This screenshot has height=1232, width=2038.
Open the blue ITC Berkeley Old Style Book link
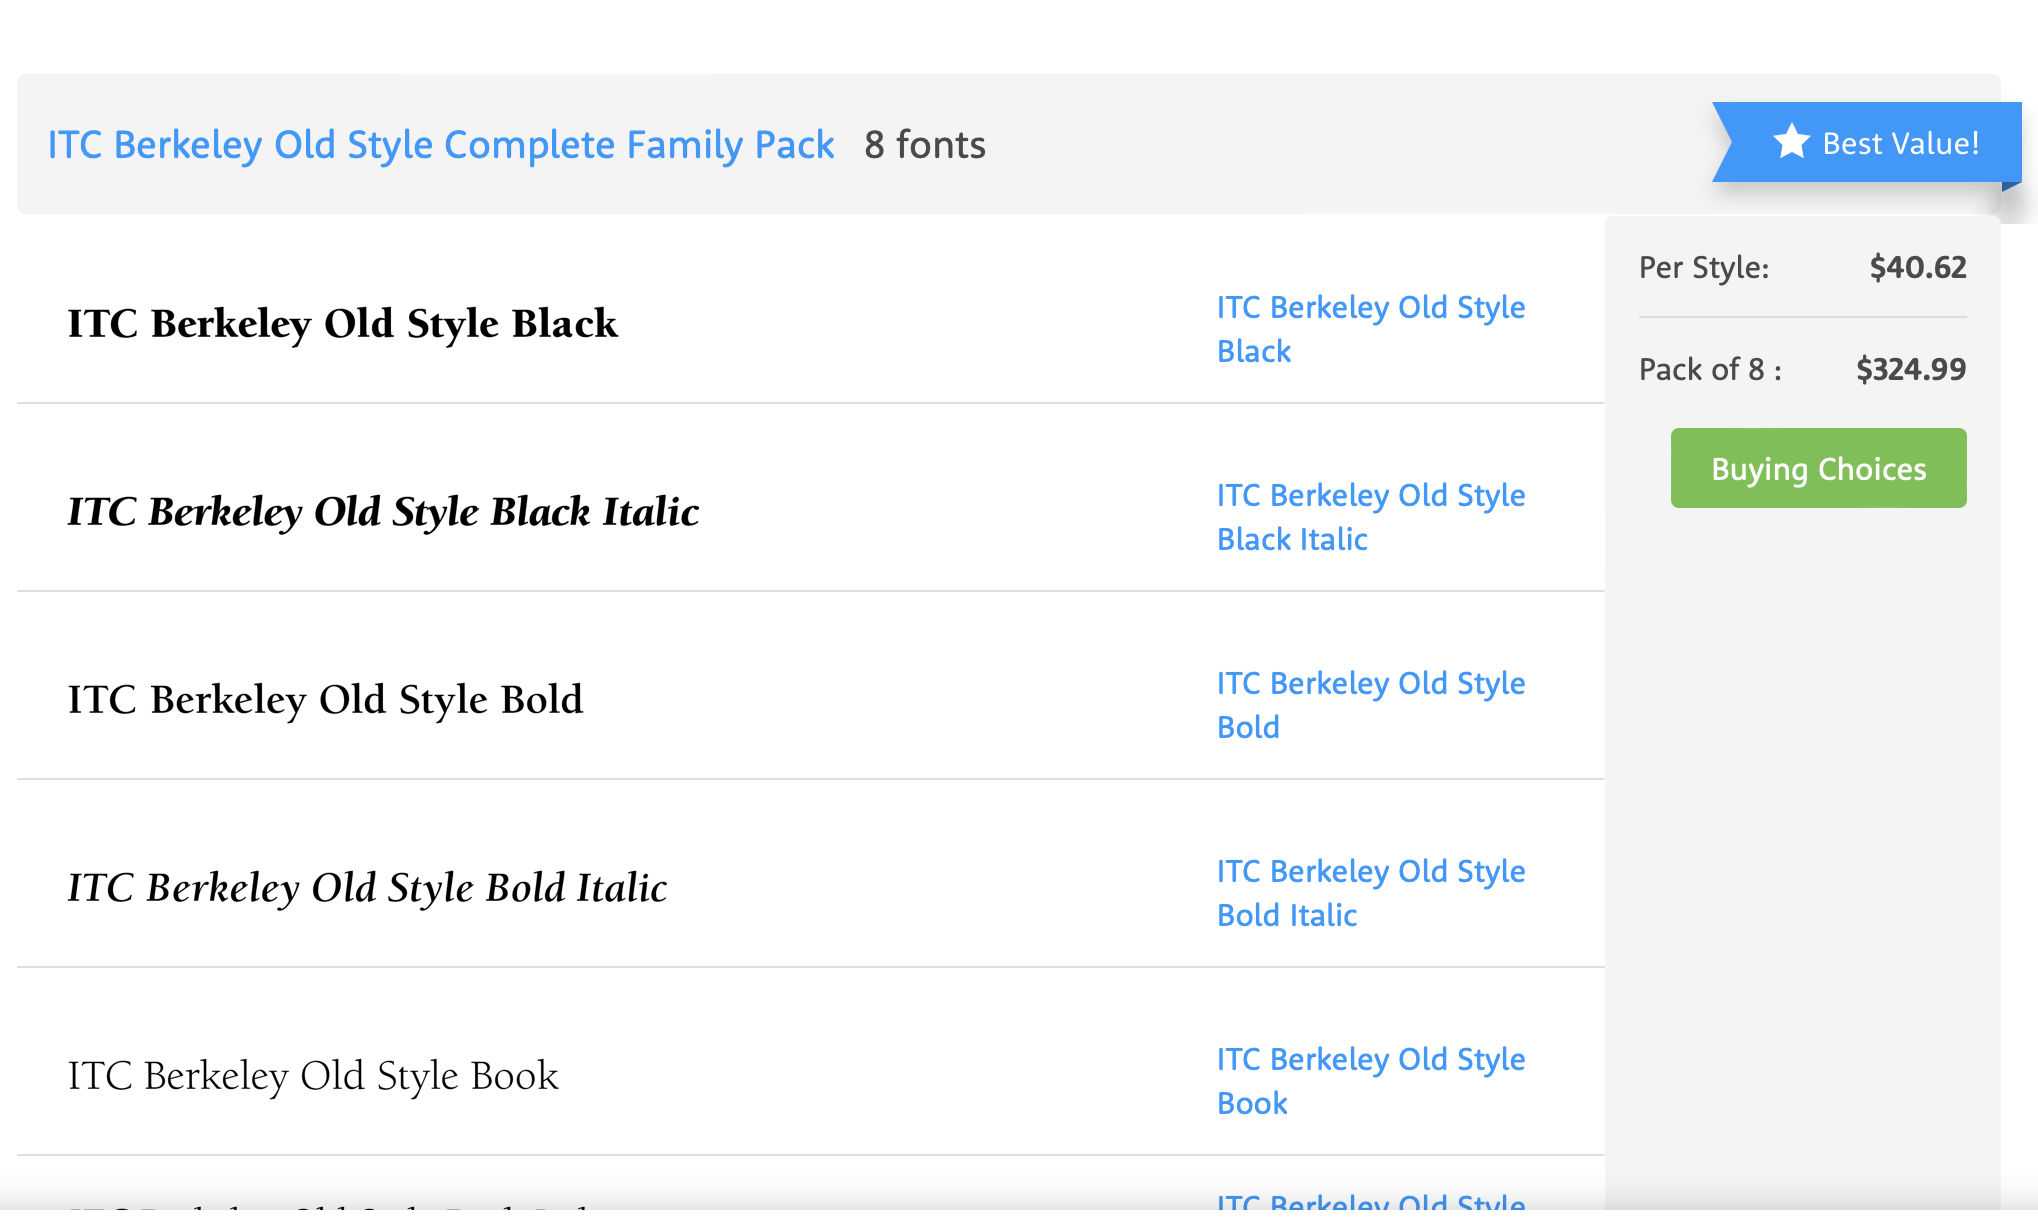click(x=1370, y=1081)
